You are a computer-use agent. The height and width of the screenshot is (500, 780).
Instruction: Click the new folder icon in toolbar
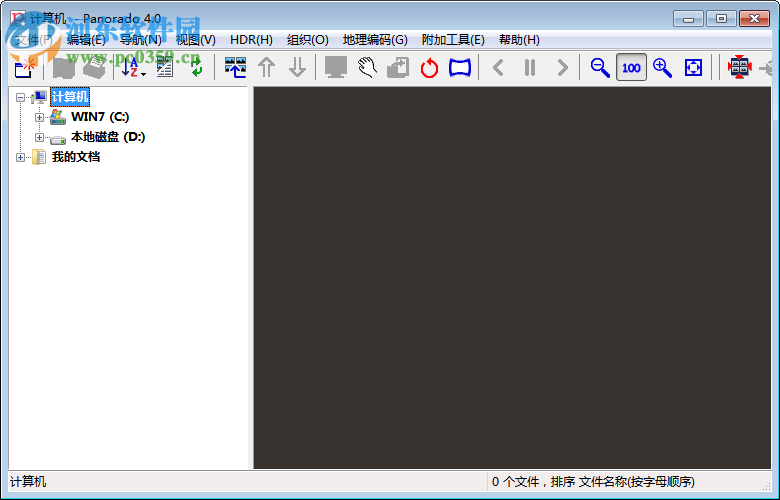[x=24, y=68]
